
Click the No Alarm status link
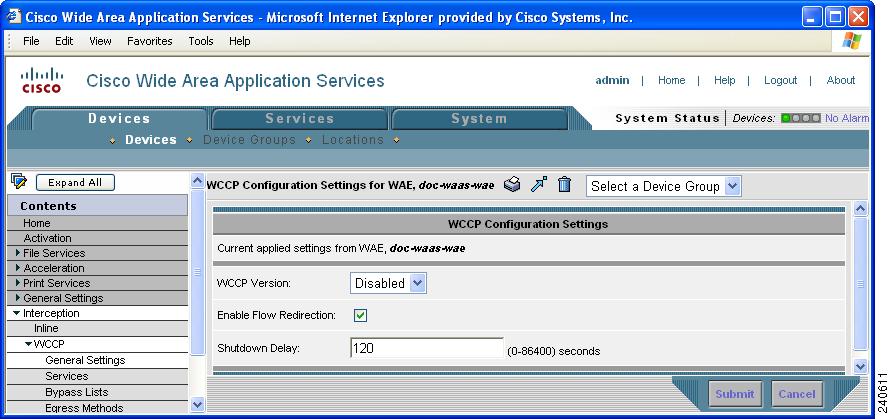[846, 118]
